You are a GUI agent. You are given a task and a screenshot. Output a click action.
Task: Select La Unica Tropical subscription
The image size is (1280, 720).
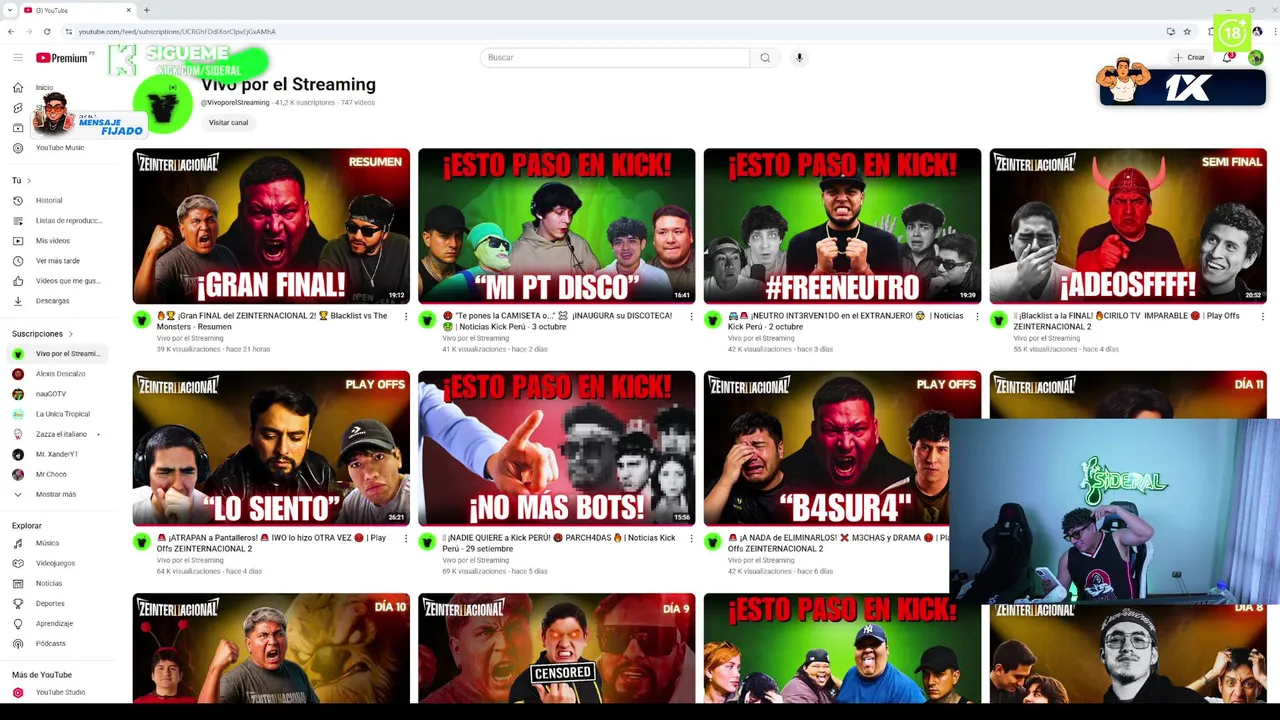pos(62,414)
